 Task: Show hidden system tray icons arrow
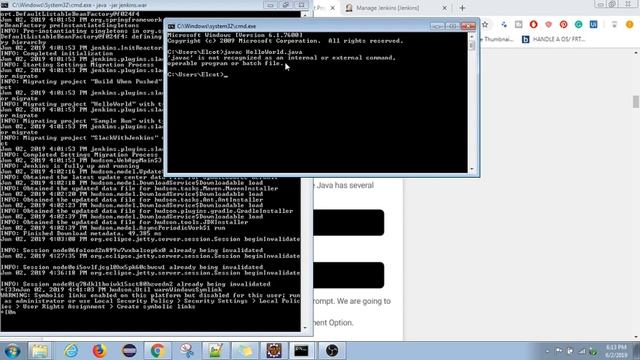[547, 351]
